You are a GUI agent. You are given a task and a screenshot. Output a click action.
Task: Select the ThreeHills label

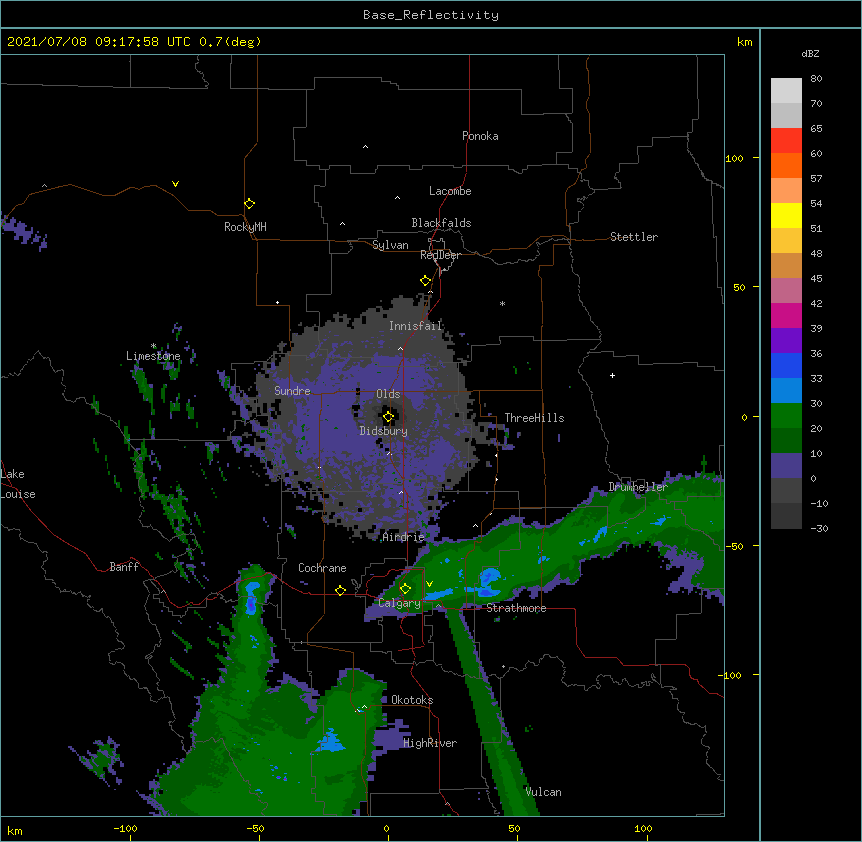[x=534, y=418]
